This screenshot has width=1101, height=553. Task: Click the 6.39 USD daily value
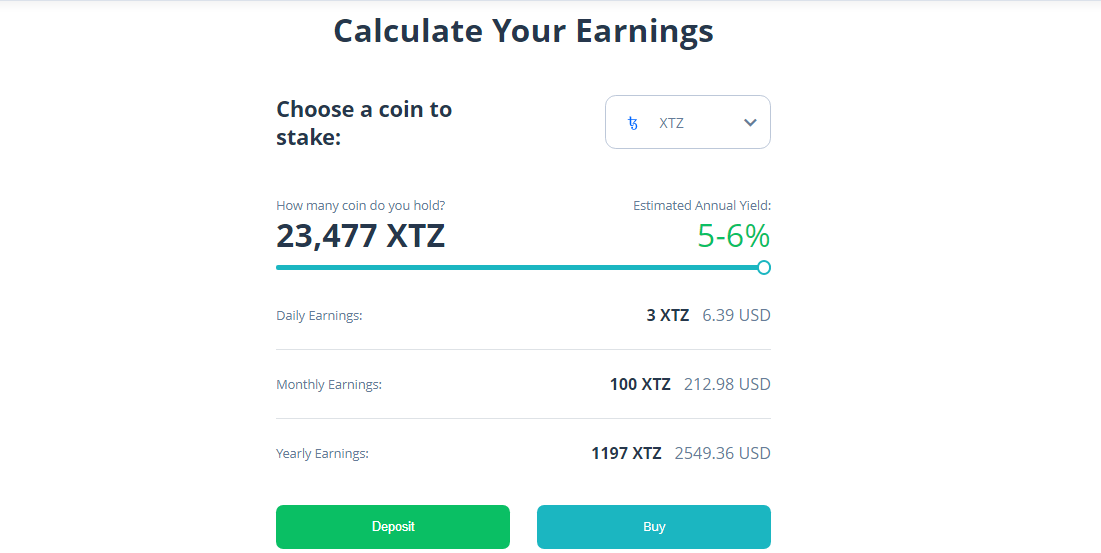pyautogui.click(x=737, y=315)
